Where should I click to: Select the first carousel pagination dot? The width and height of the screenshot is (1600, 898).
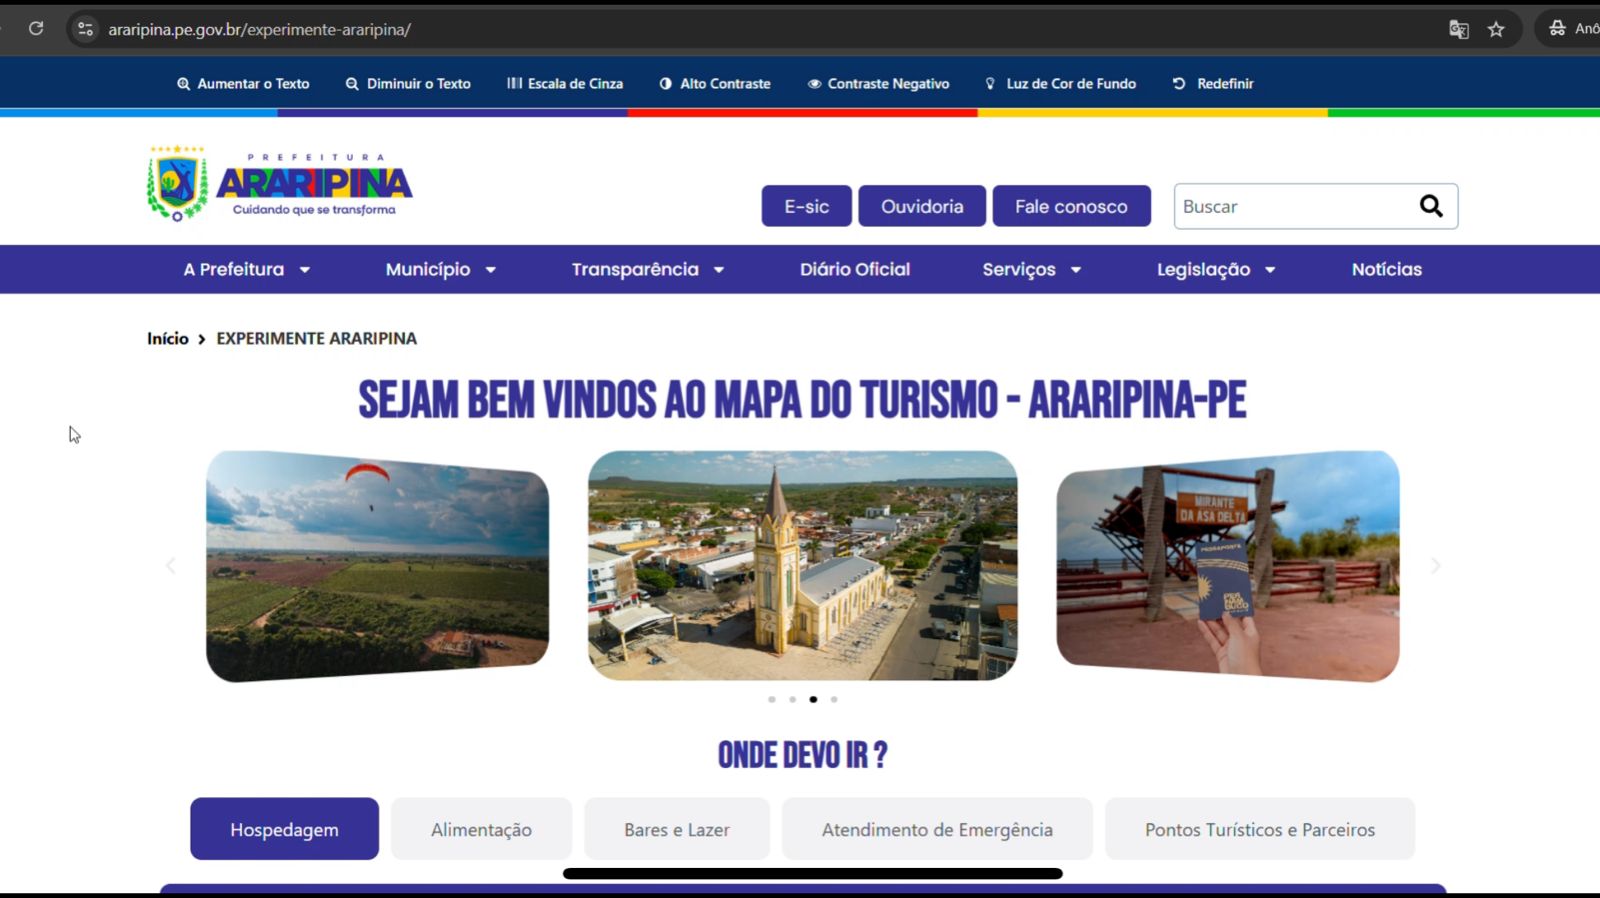[772, 699]
